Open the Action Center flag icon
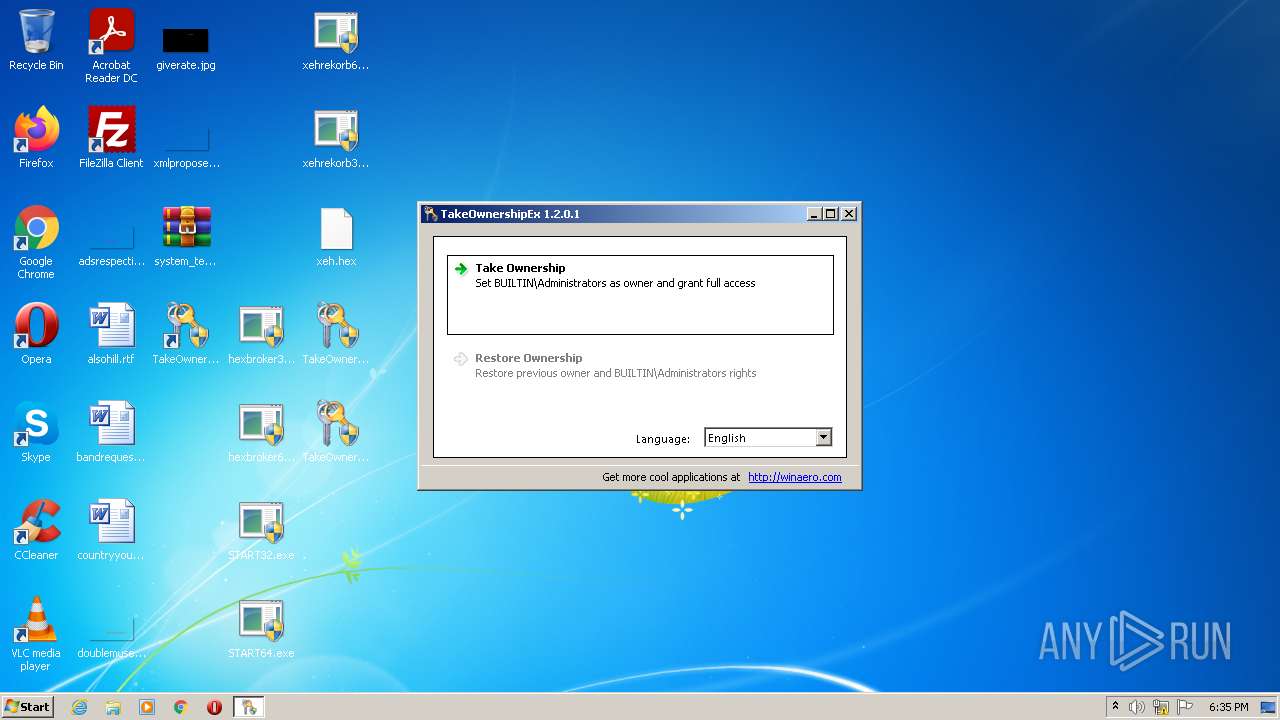The width and height of the screenshot is (1280, 720). (1185, 707)
